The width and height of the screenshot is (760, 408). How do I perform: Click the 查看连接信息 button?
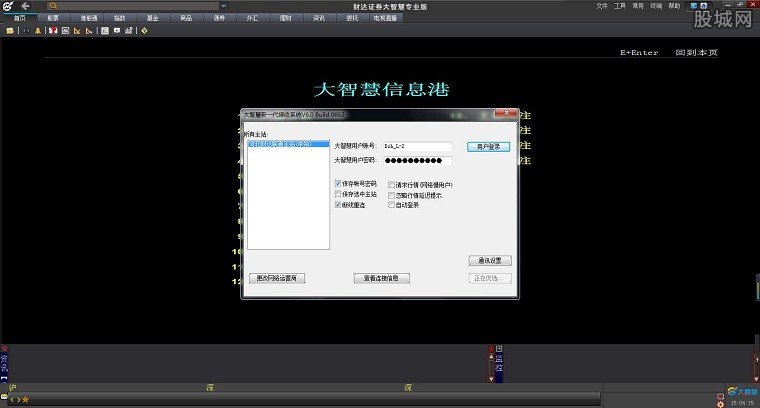click(x=381, y=278)
